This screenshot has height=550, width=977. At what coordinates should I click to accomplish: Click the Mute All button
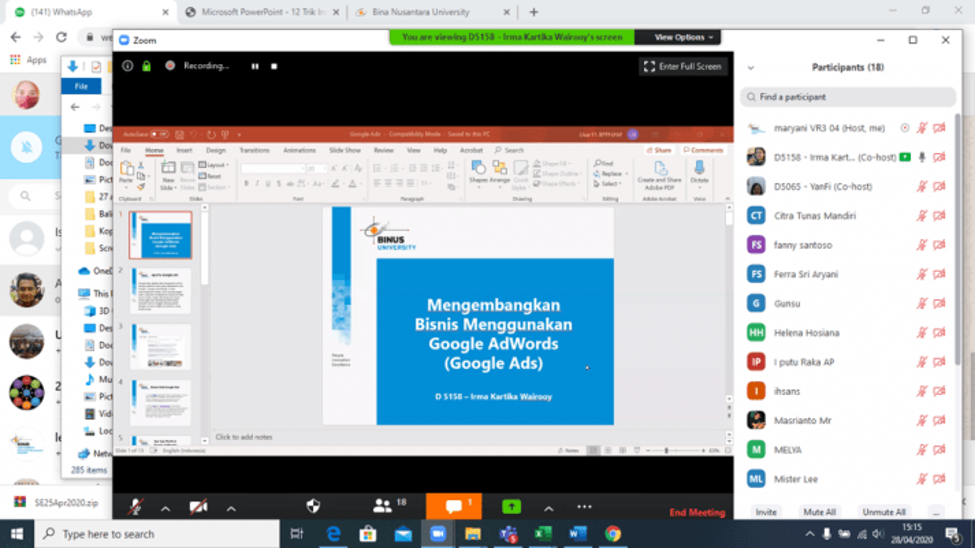819,512
